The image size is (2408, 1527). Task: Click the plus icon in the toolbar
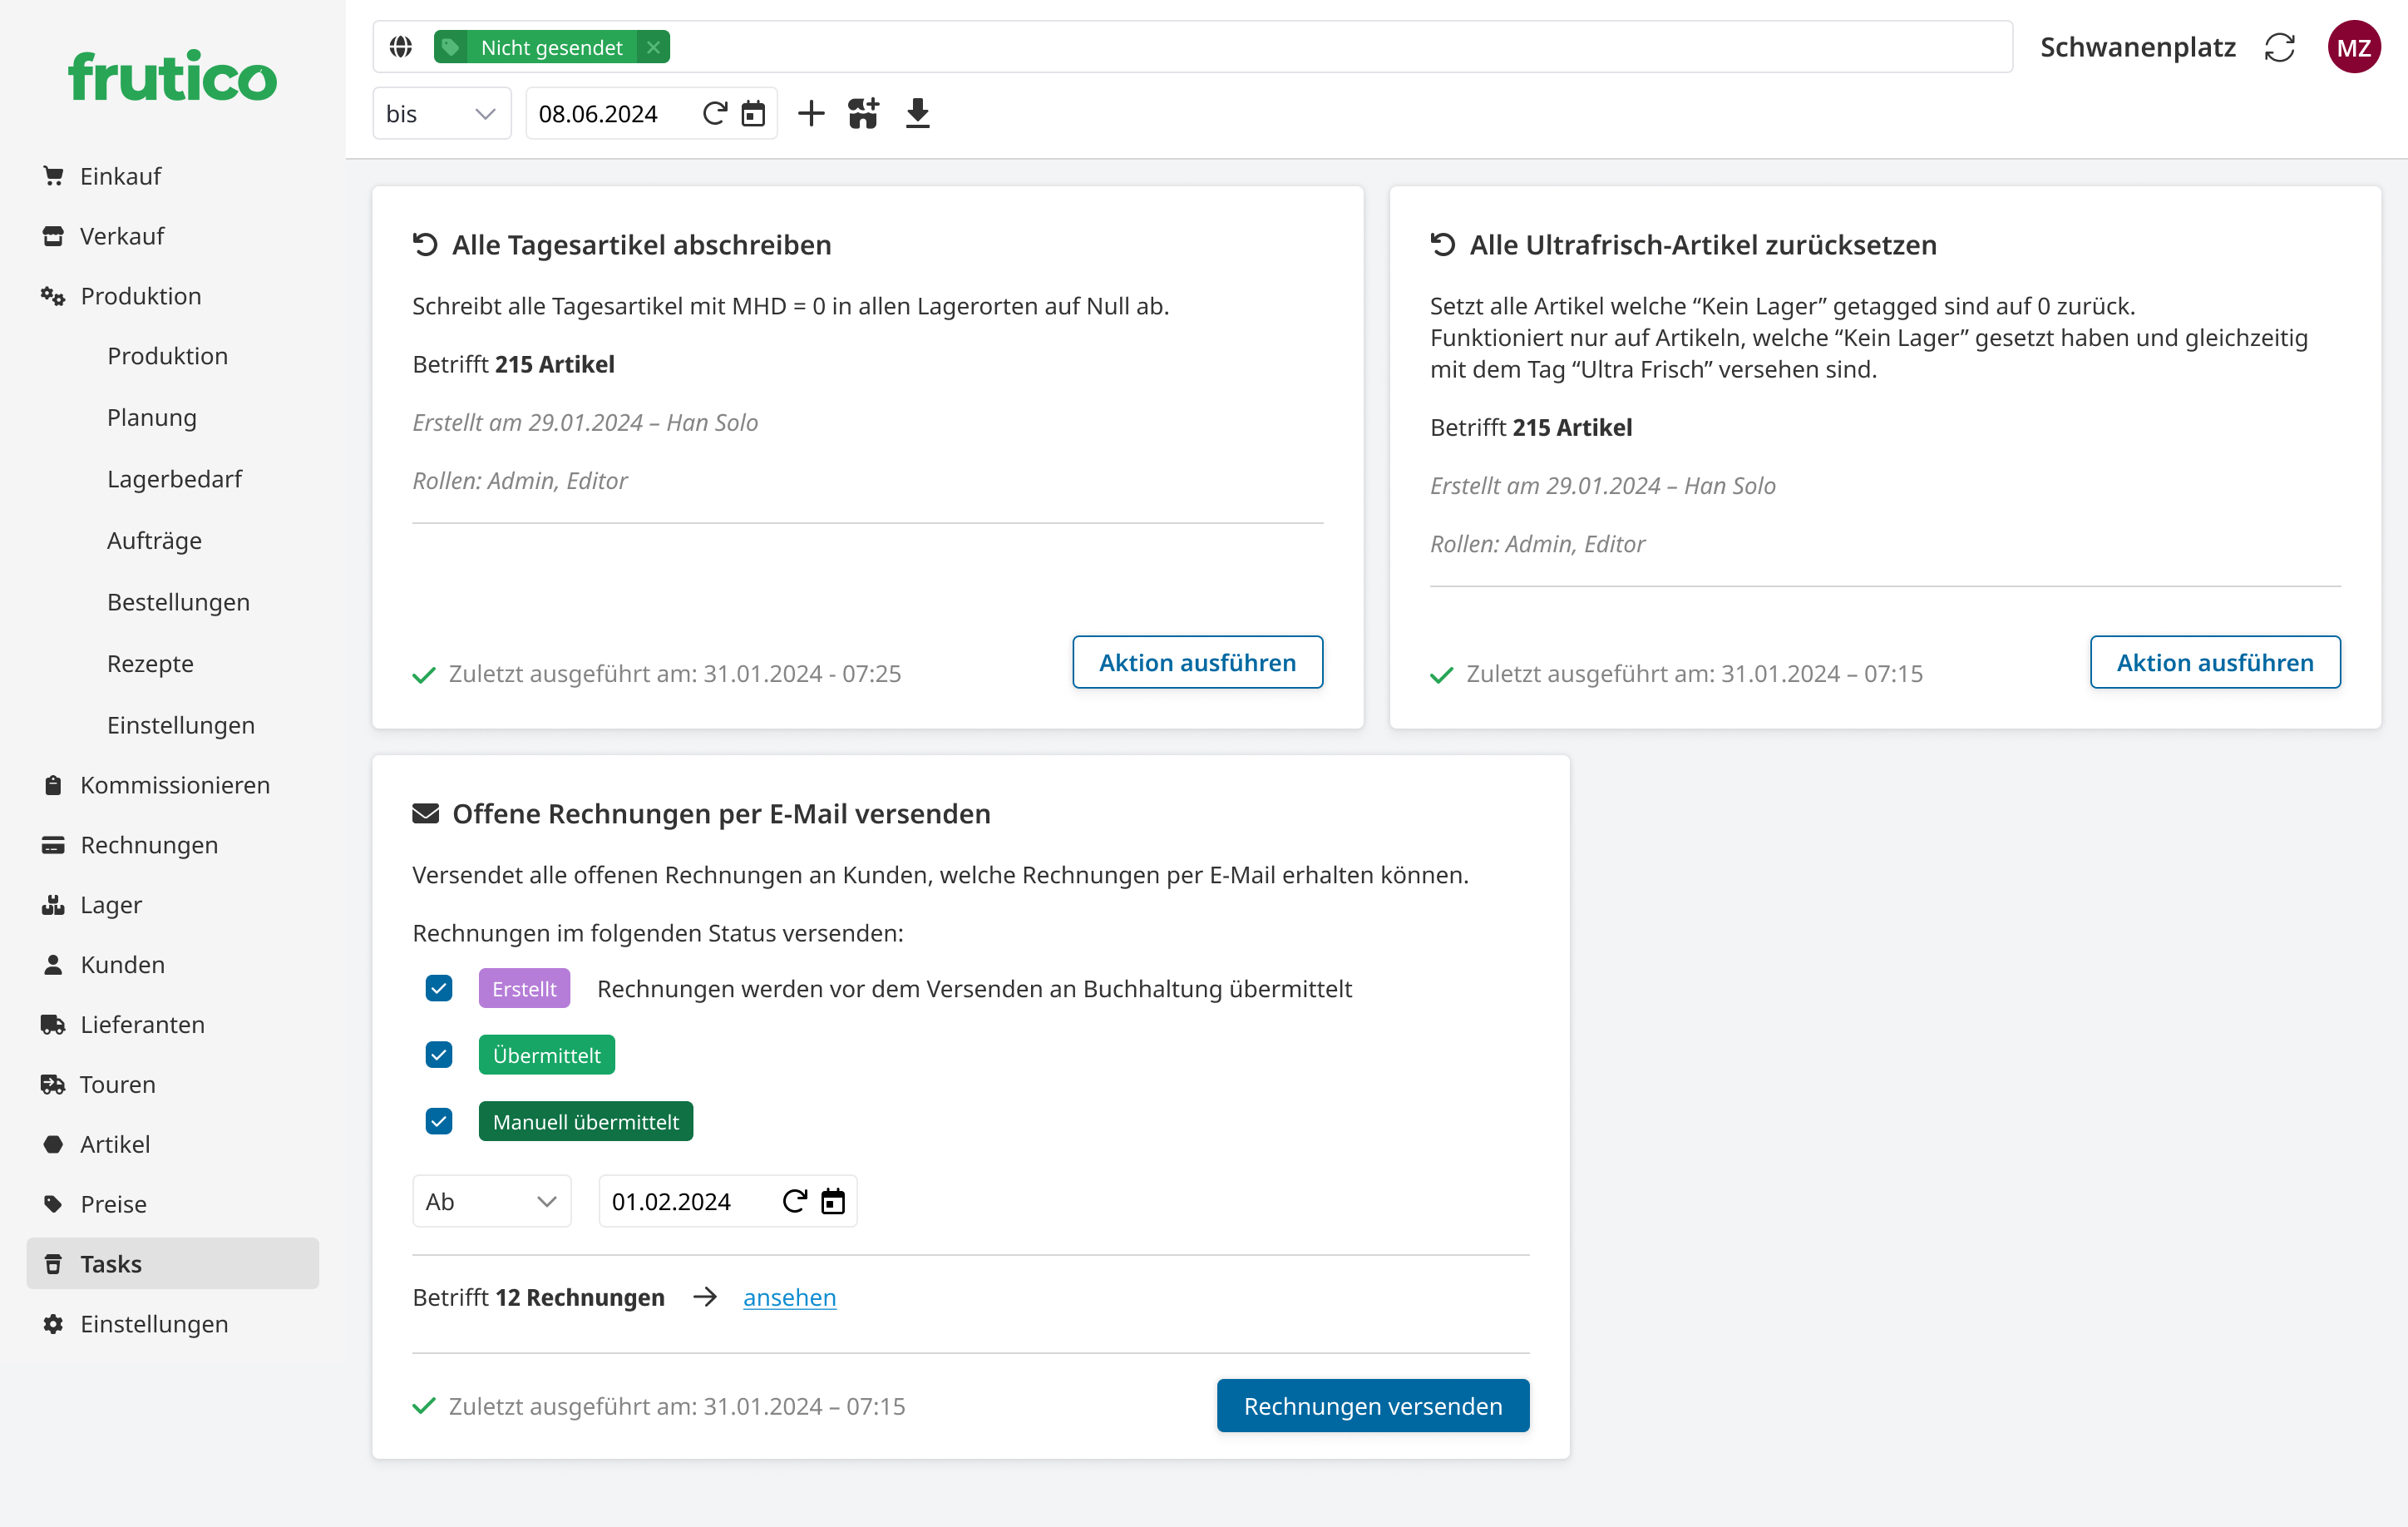coord(811,113)
